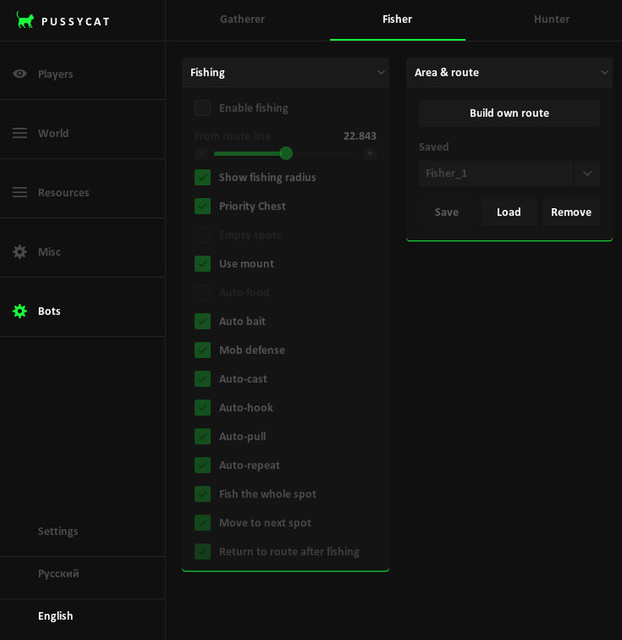
Task: Click the Area & route panel title
Action: [447, 73]
